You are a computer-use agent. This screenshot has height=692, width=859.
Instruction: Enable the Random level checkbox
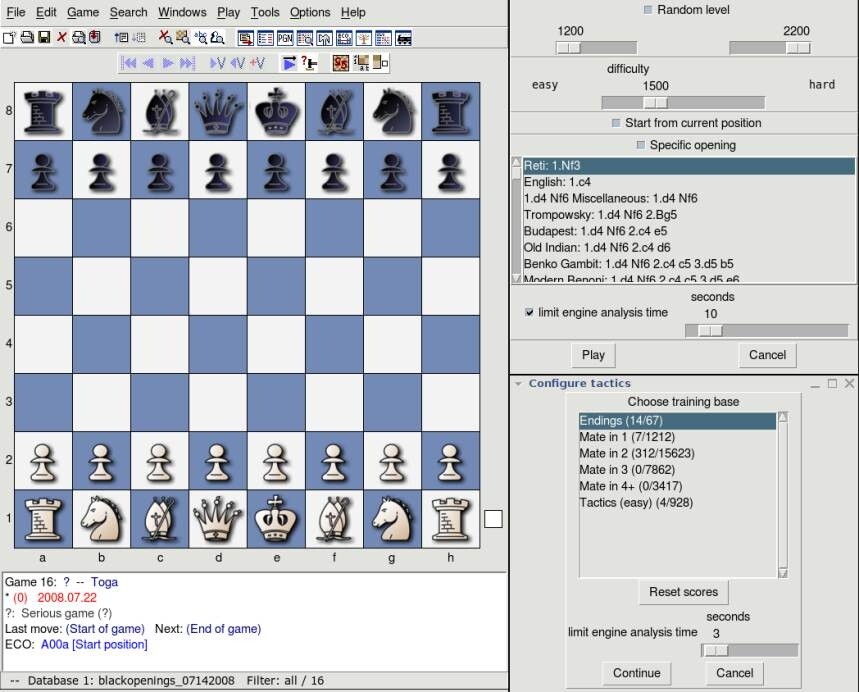[648, 10]
